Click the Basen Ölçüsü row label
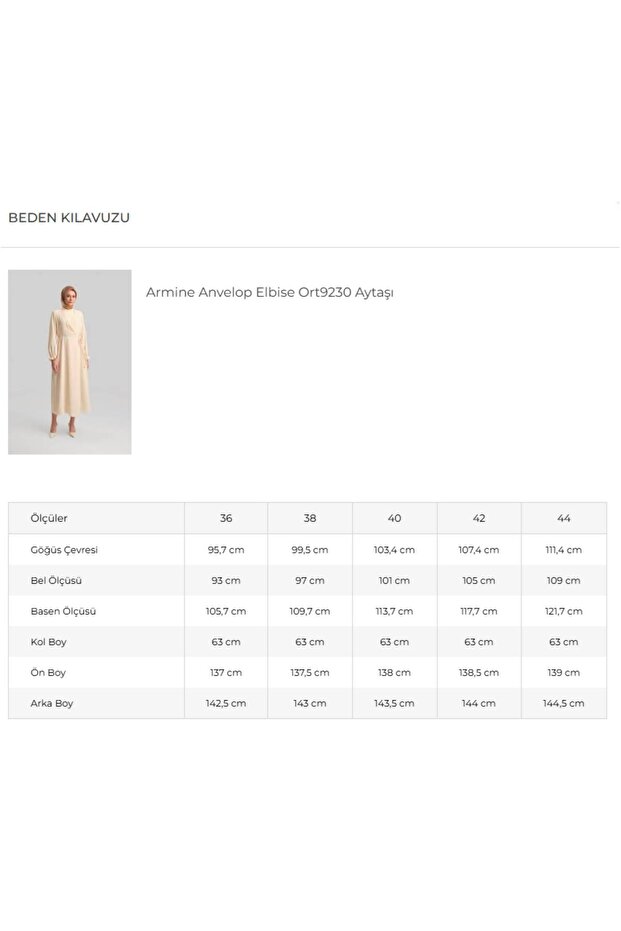The width and height of the screenshot is (621, 931). point(64,611)
